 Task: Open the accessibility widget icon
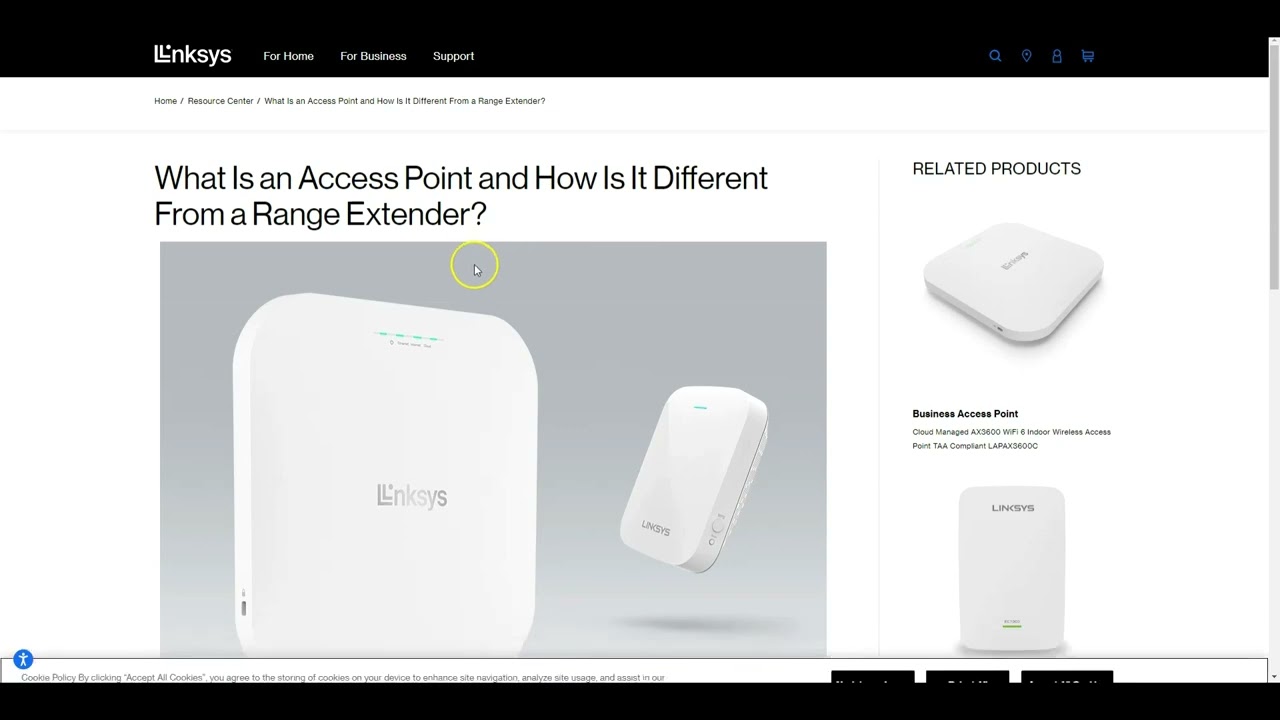pos(23,659)
